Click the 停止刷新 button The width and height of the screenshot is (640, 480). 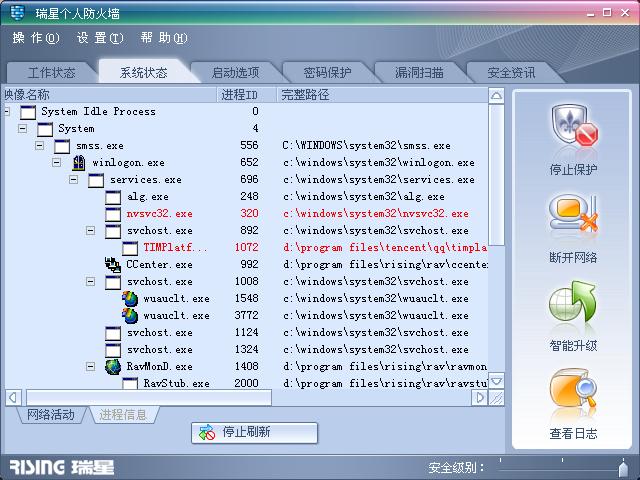(254, 433)
